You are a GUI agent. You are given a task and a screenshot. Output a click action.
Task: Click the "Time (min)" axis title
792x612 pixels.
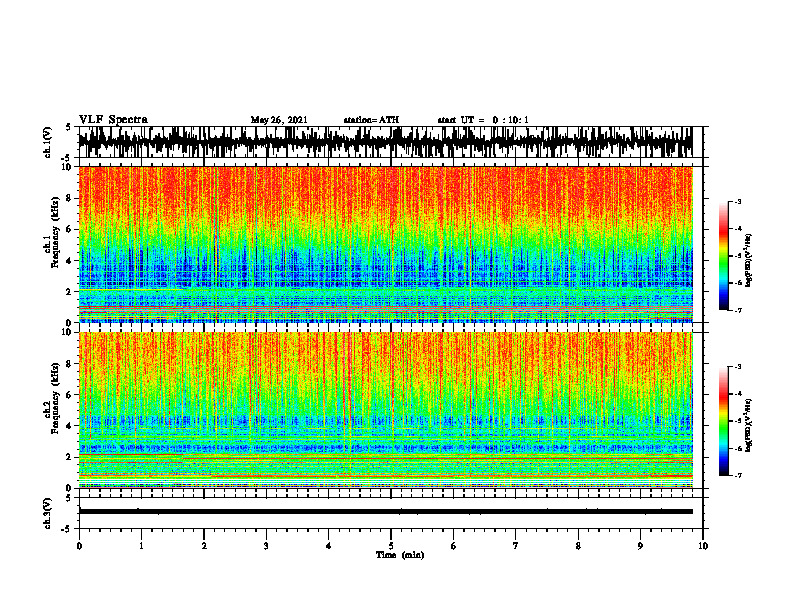pyautogui.click(x=400, y=555)
